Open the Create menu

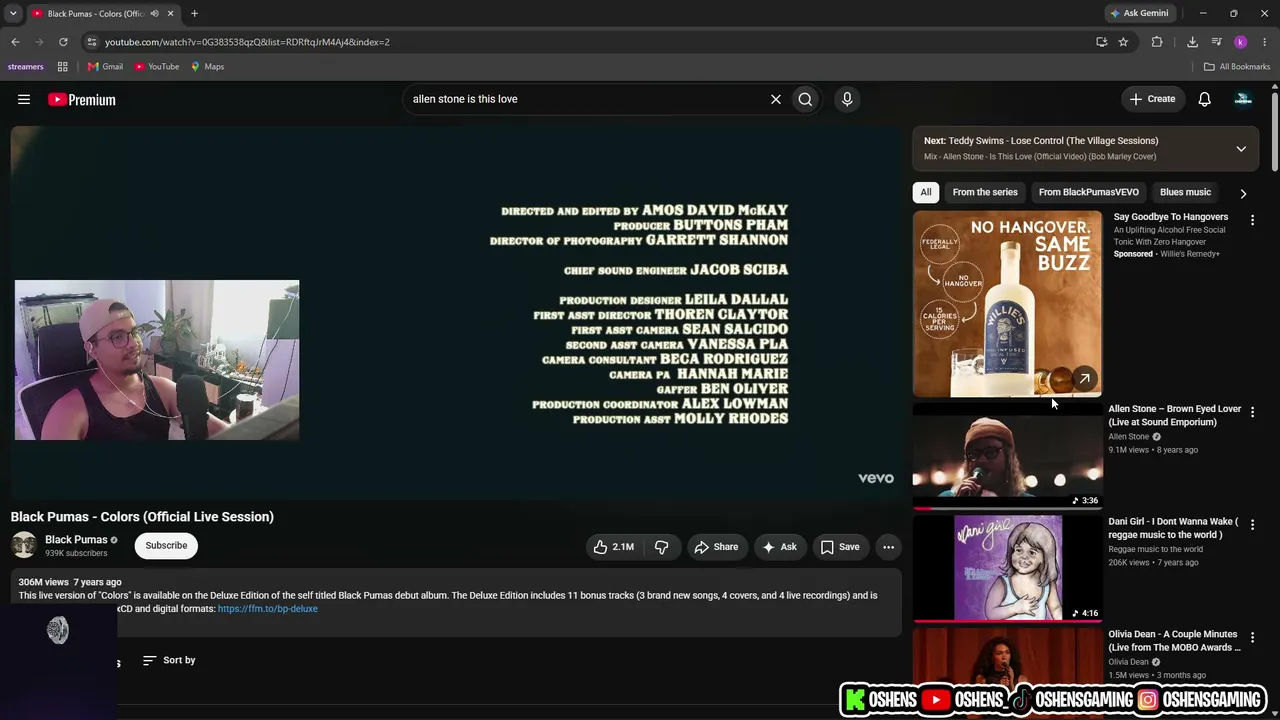pos(1152,99)
